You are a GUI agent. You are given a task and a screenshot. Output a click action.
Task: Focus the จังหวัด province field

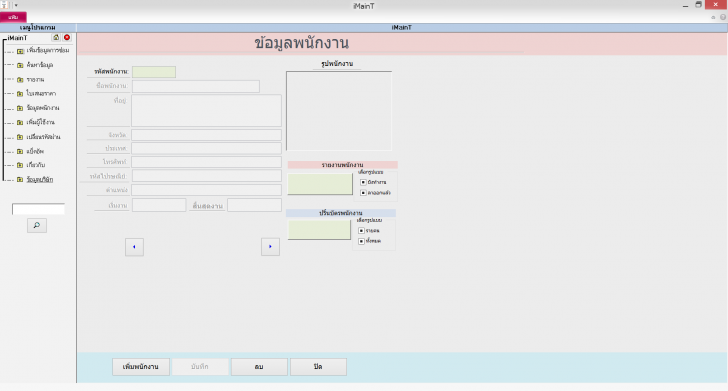206,135
